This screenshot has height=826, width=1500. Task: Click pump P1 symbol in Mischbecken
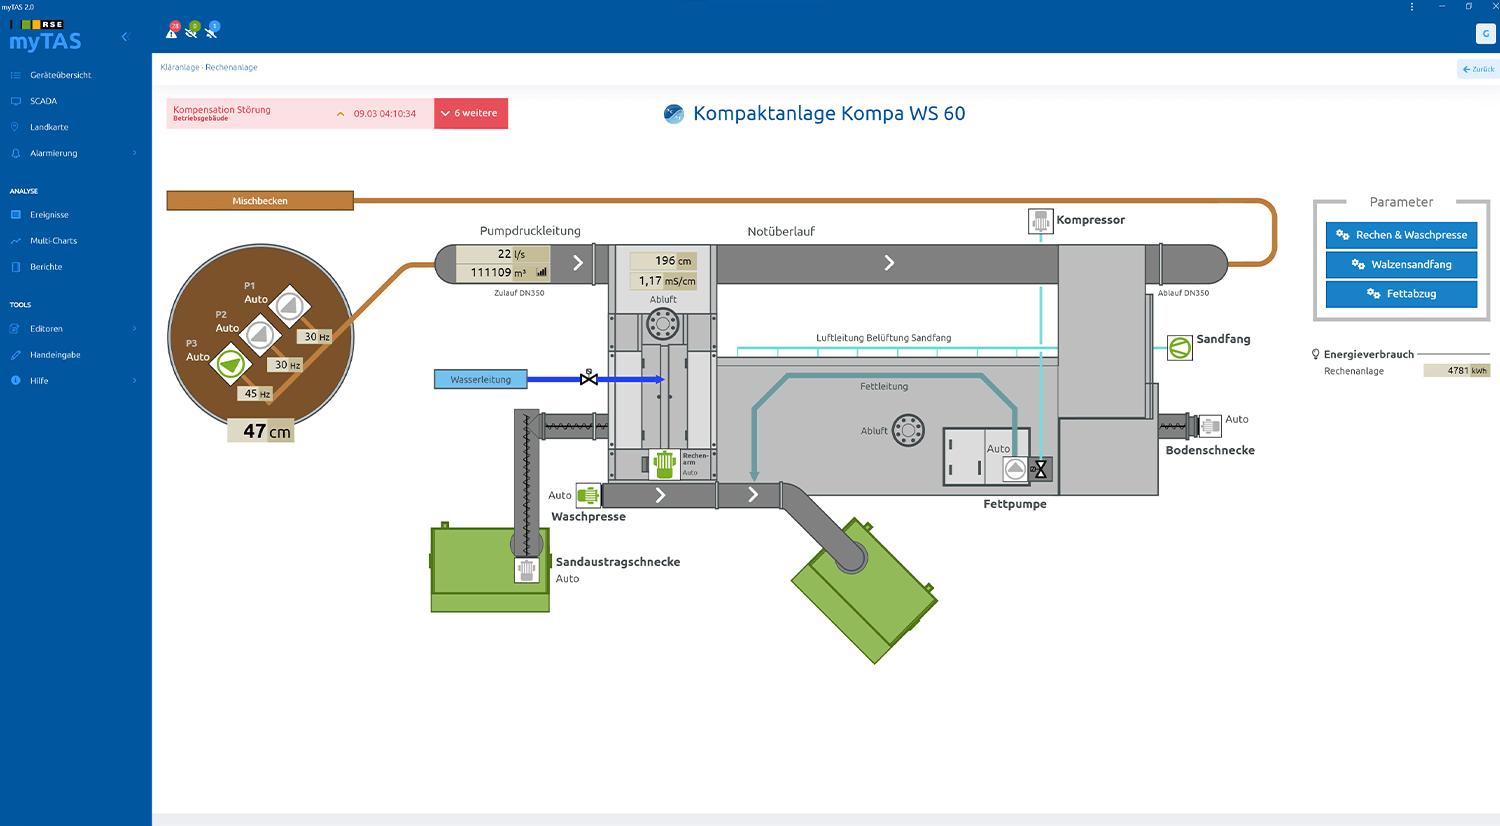point(289,307)
